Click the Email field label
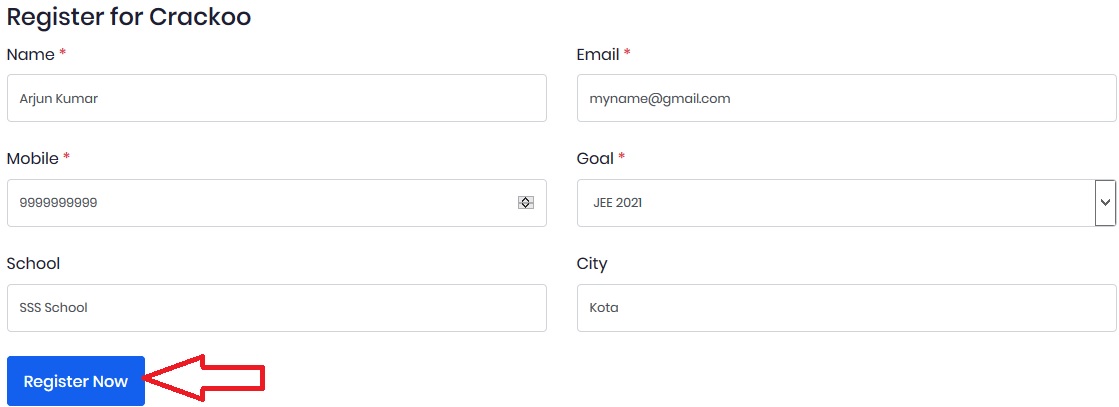The height and width of the screenshot is (407, 1119). click(x=598, y=54)
